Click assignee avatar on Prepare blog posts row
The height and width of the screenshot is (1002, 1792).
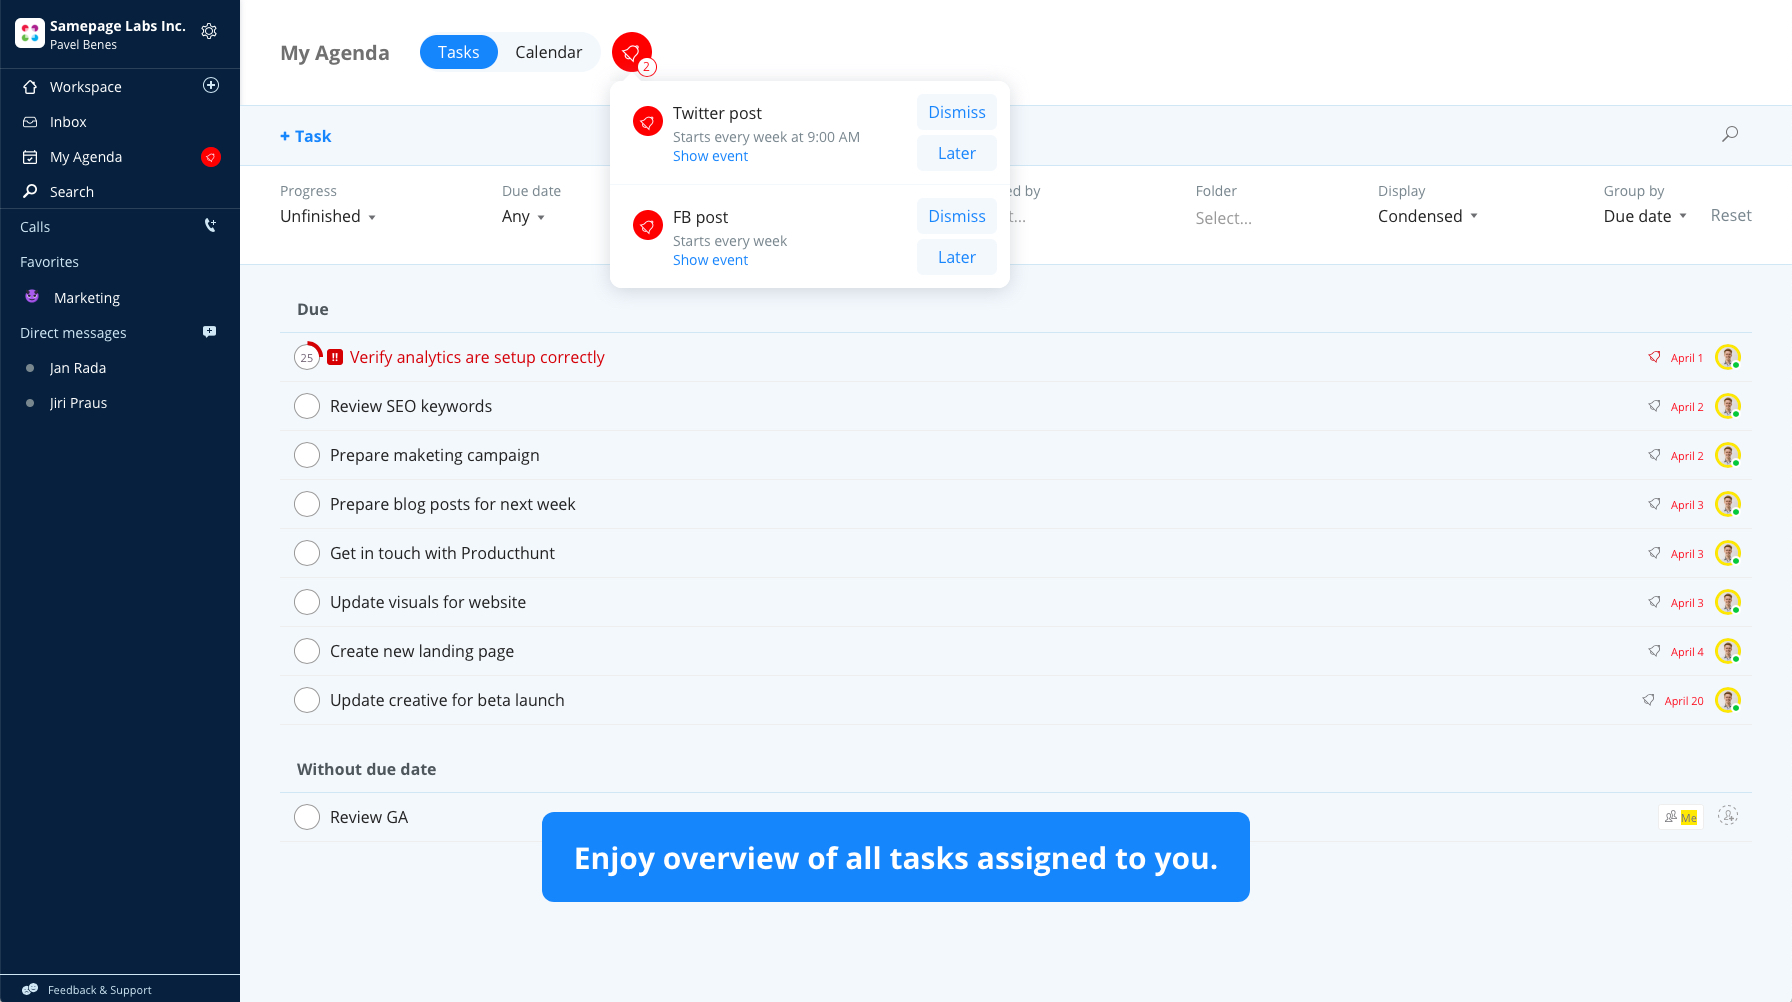pyautogui.click(x=1728, y=504)
